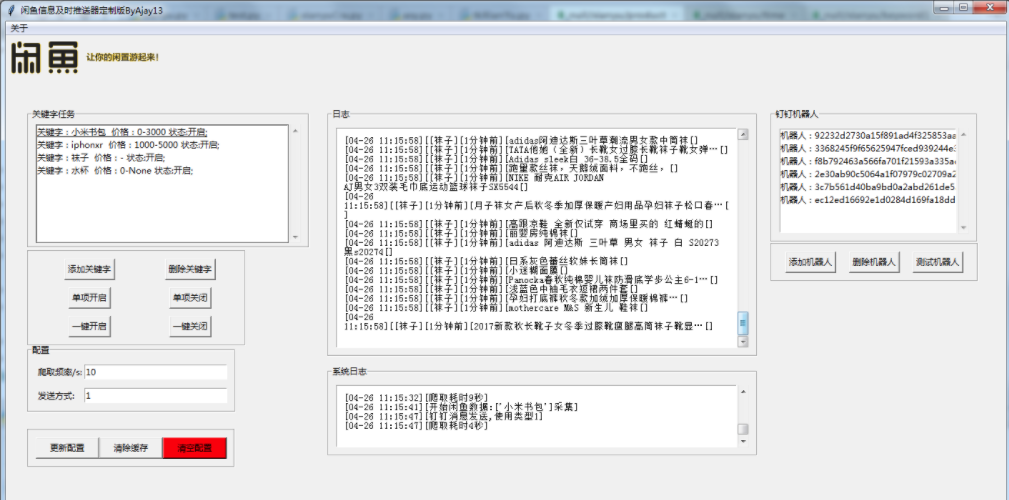Click system log line 开始闲鱼数据 小米书包
1009x500 pixels.
[x=461, y=407]
